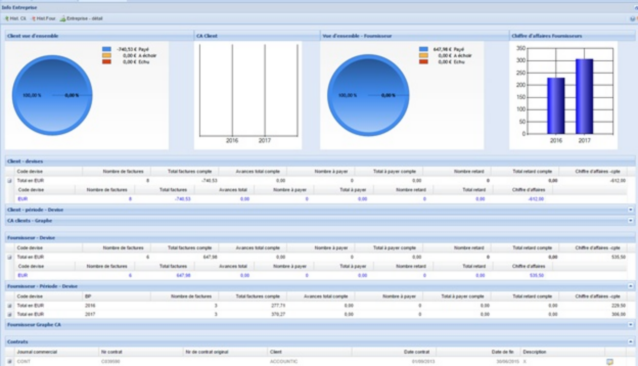Open the Hist. Four toolbar item

coord(43,19)
